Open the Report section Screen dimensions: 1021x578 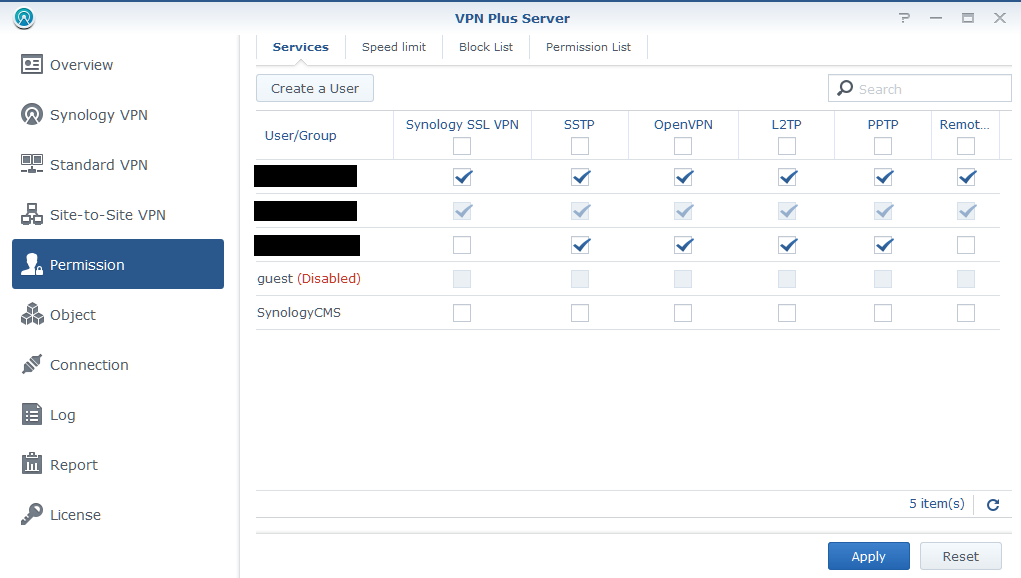[73, 464]
